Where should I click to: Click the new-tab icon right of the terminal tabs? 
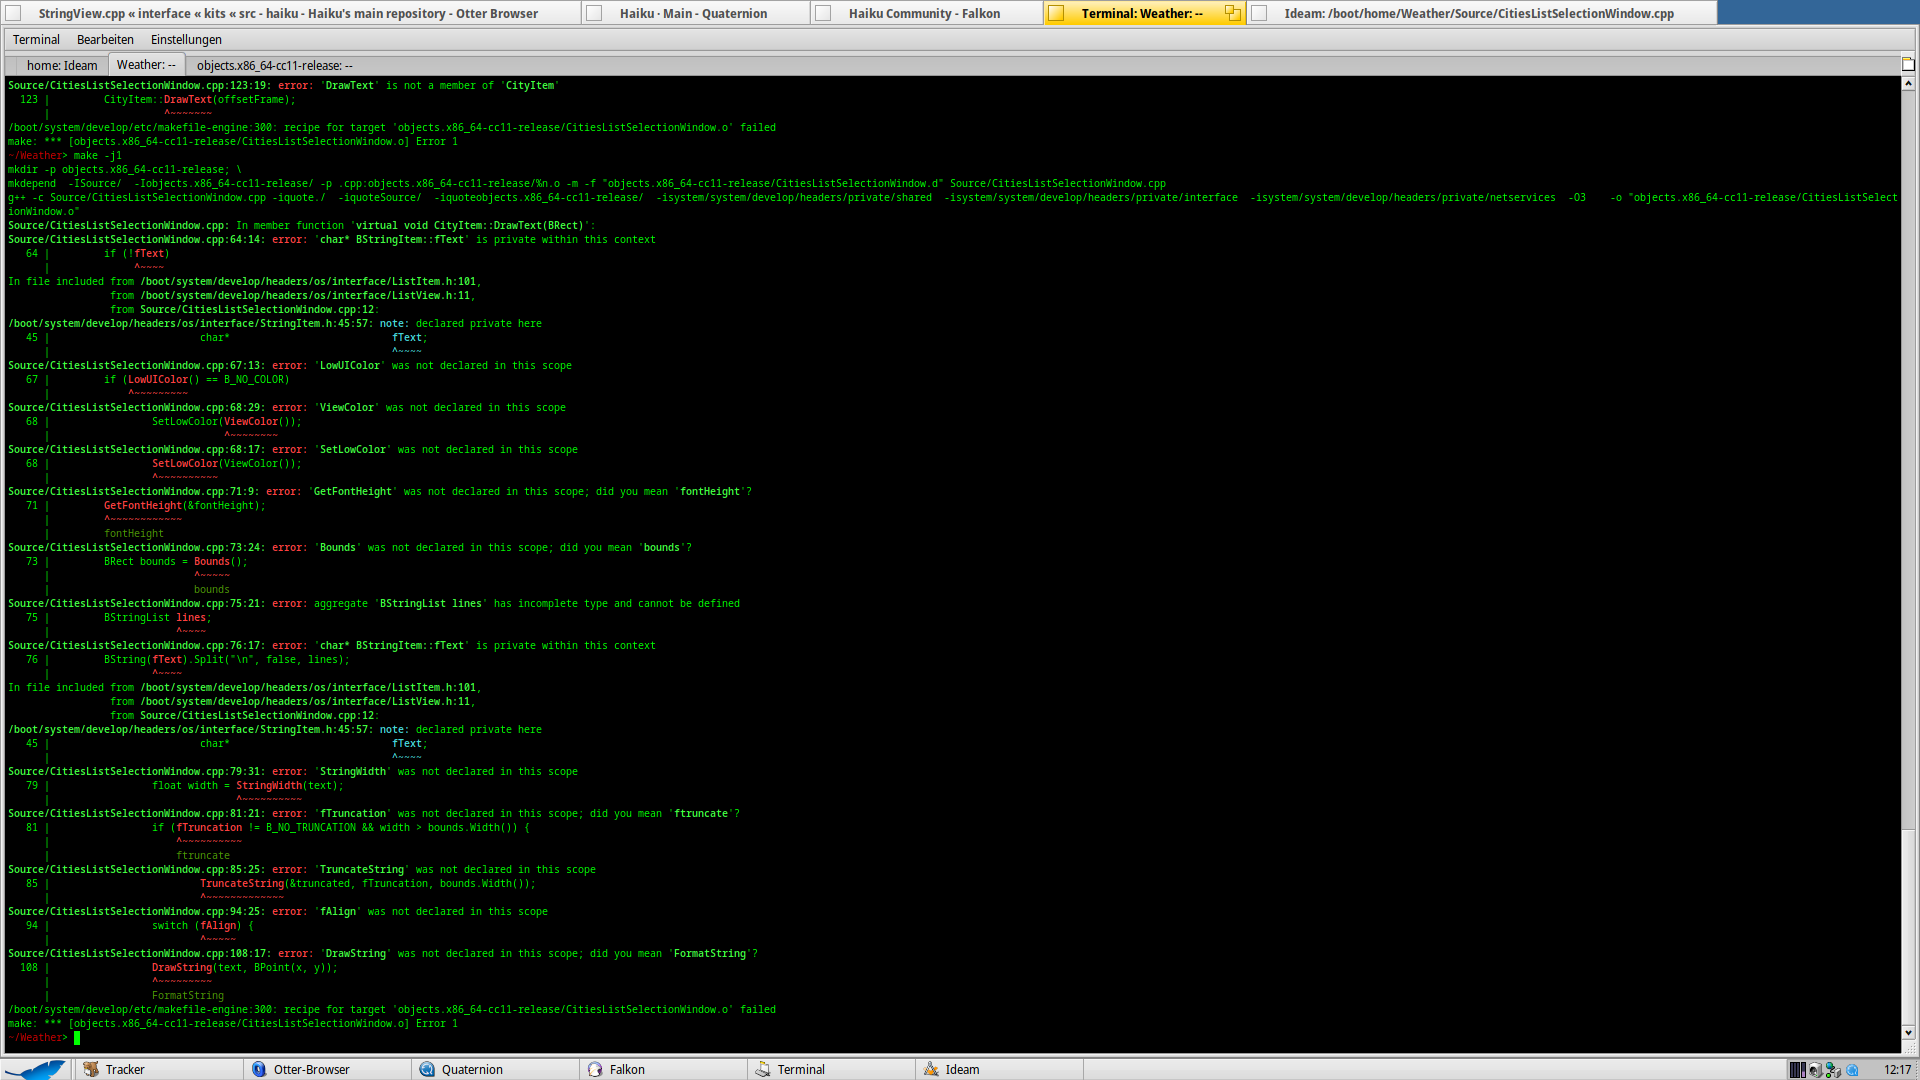pos(1908,64)
